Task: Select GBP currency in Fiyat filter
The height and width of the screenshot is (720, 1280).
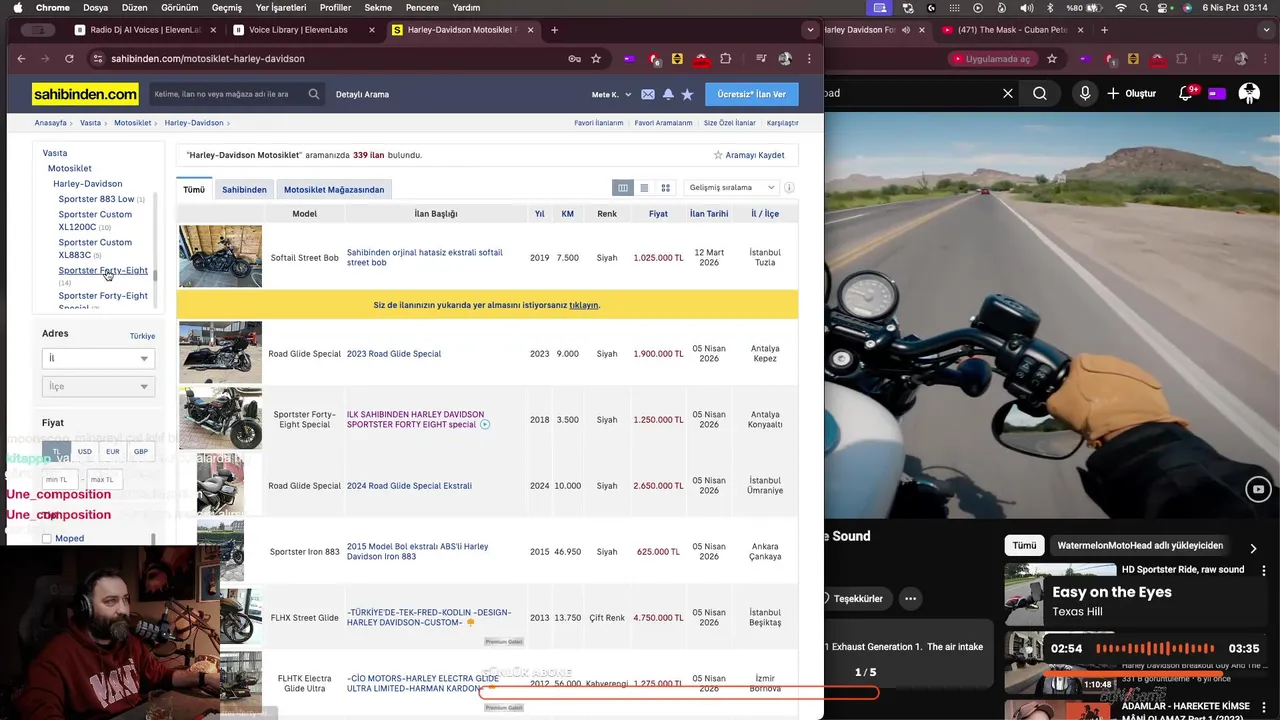Action: (141, 451)
